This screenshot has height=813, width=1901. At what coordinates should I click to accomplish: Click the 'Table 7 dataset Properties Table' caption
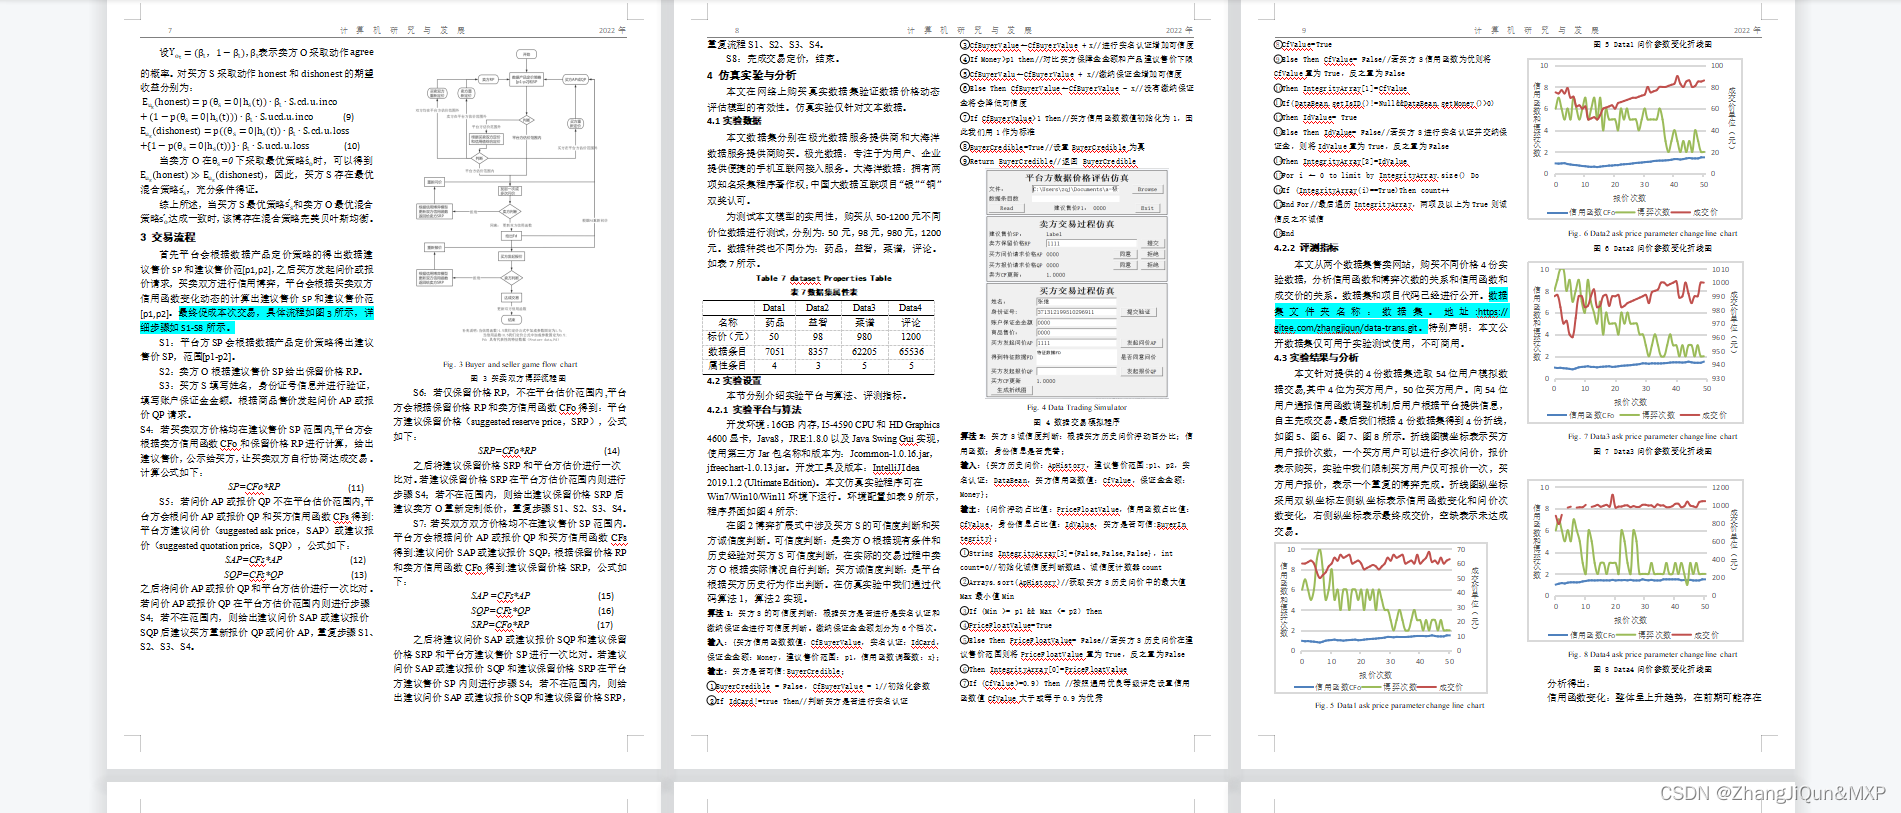pos(824,278)
